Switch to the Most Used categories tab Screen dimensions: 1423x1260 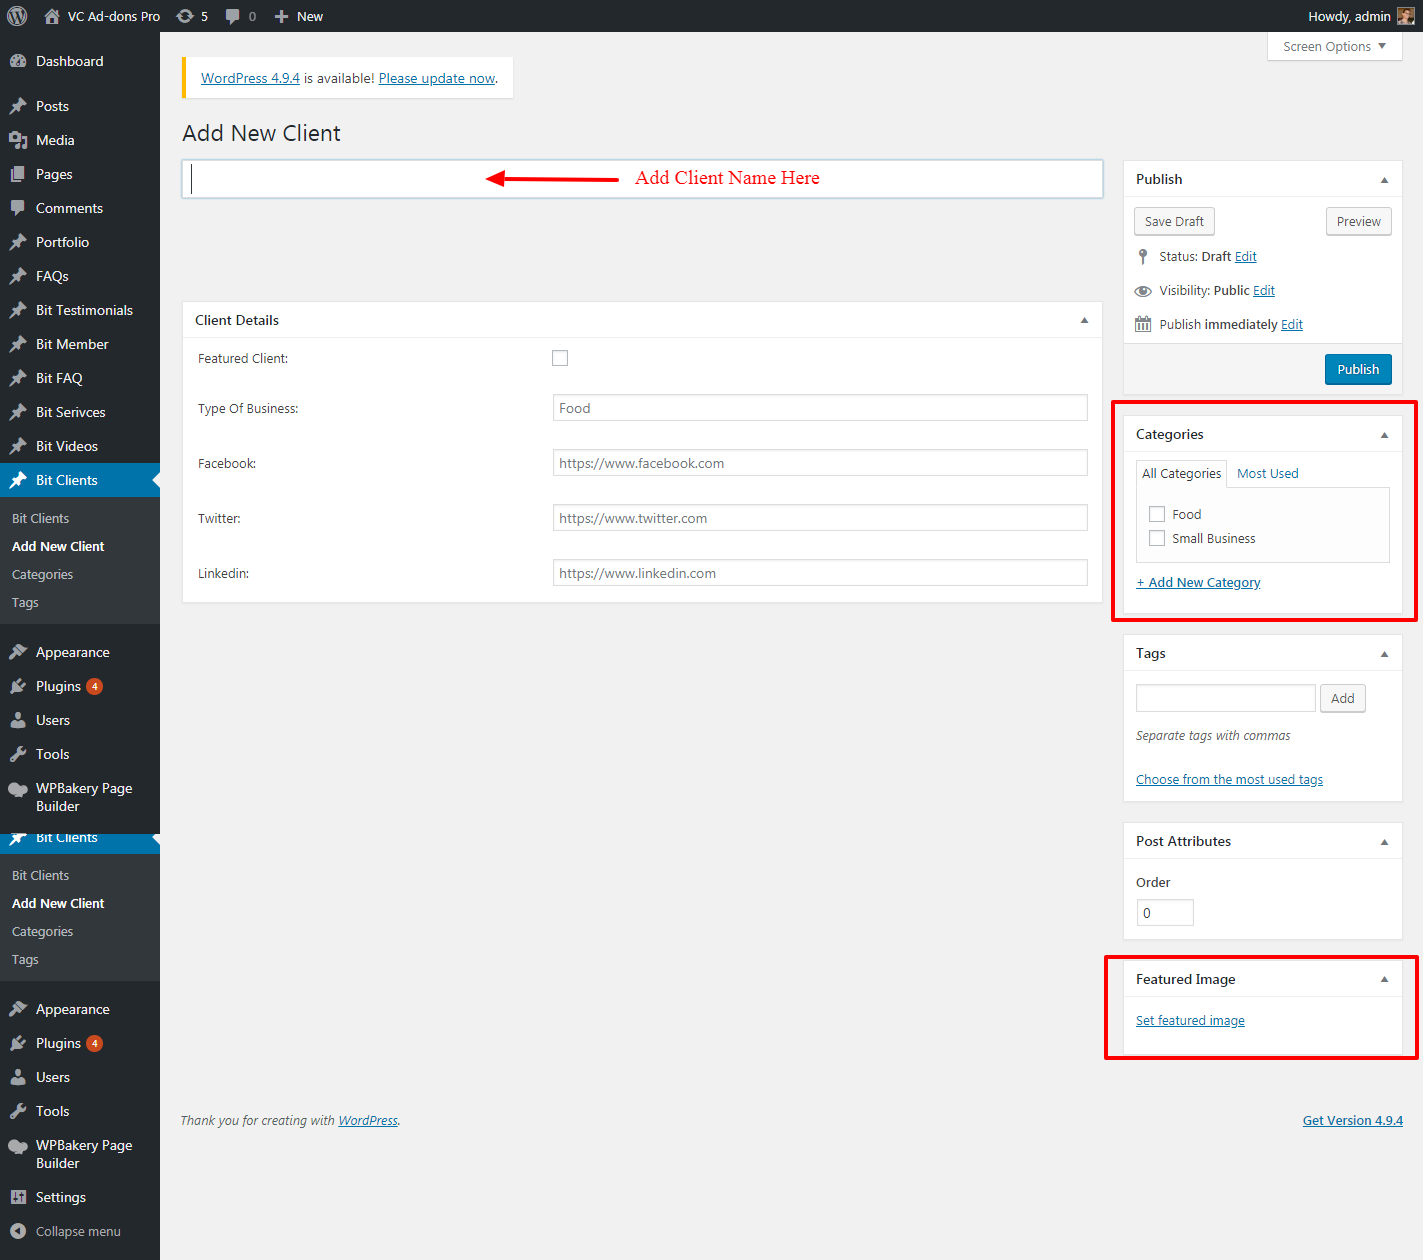[1267, 473]
